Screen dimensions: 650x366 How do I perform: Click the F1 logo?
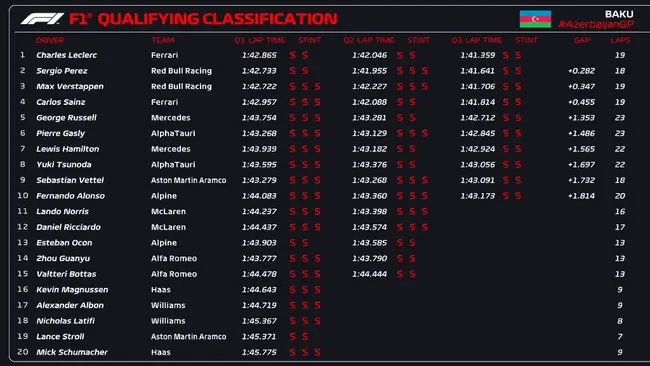[x=42, y=19]
